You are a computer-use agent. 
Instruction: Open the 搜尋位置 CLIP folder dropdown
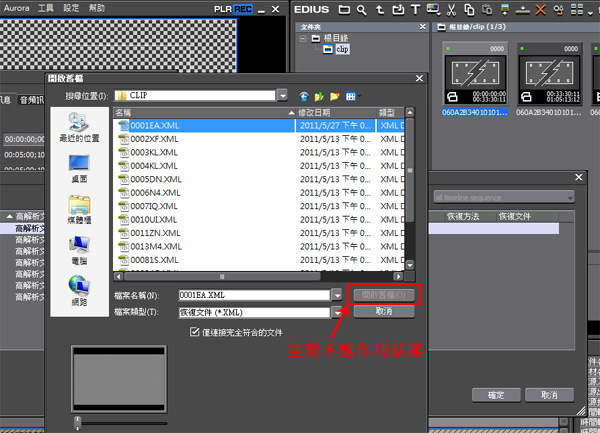point(282,95)
